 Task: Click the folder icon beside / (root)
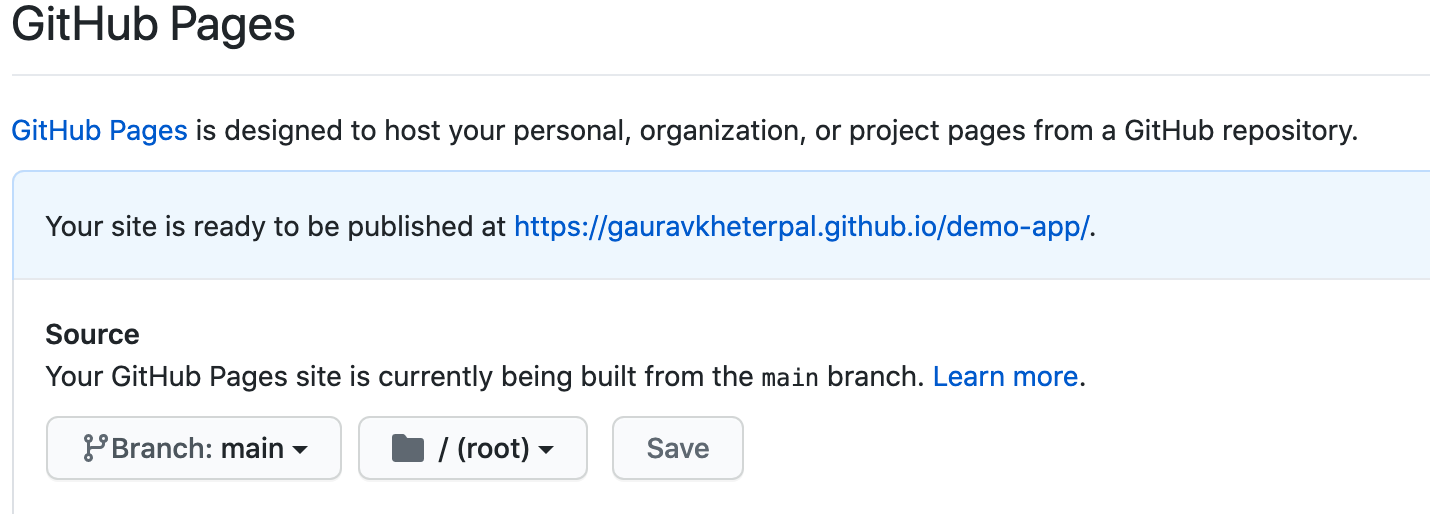point(408,448)
